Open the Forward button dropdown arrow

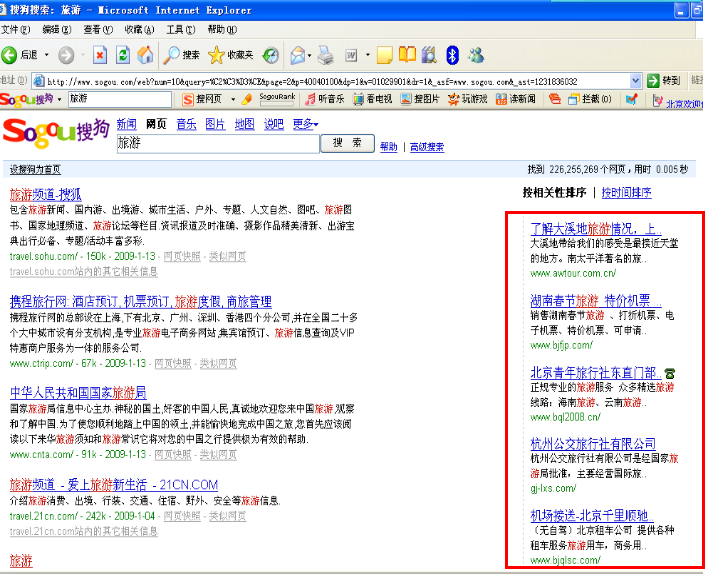pos(83,55)
